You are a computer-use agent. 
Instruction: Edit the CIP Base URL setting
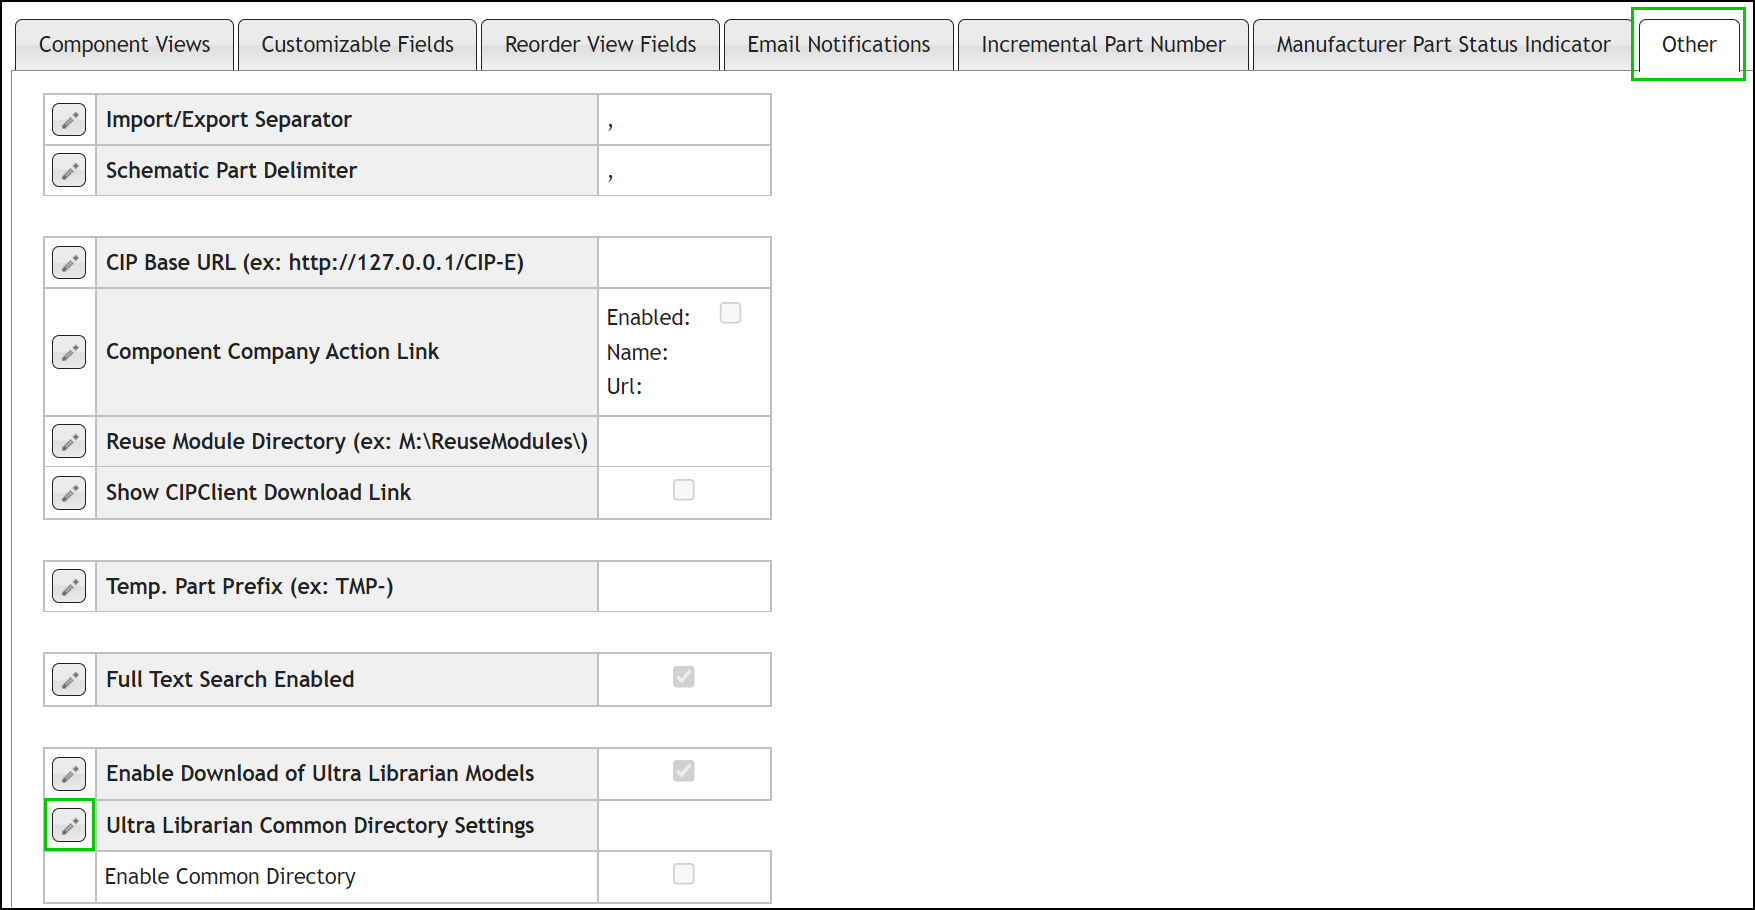click(x=68, y=262)
